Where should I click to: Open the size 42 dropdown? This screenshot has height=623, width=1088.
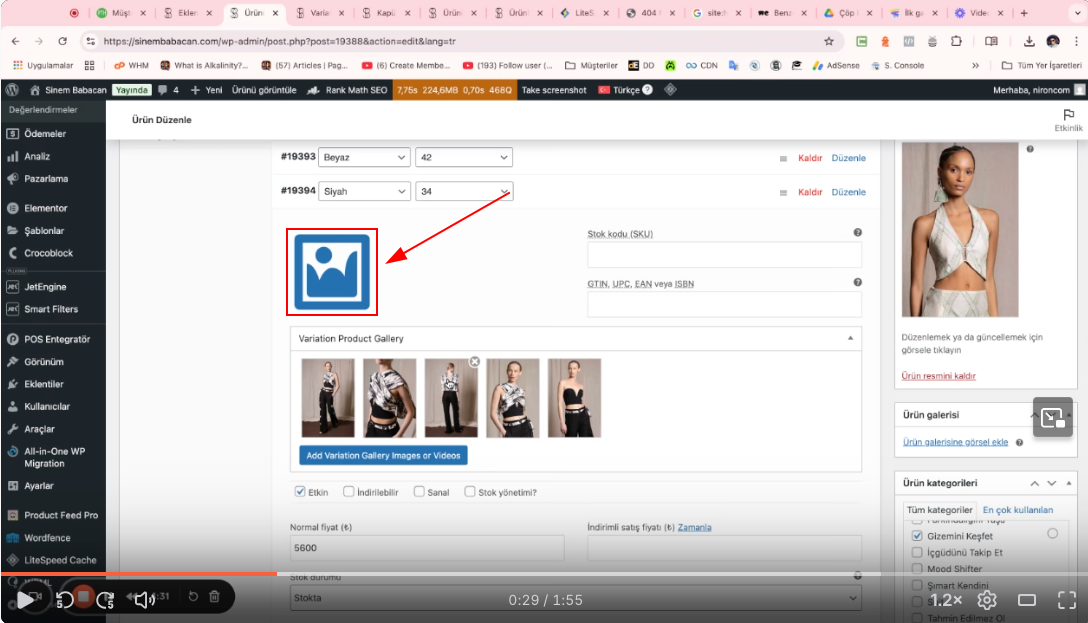(x=464, y=157)
